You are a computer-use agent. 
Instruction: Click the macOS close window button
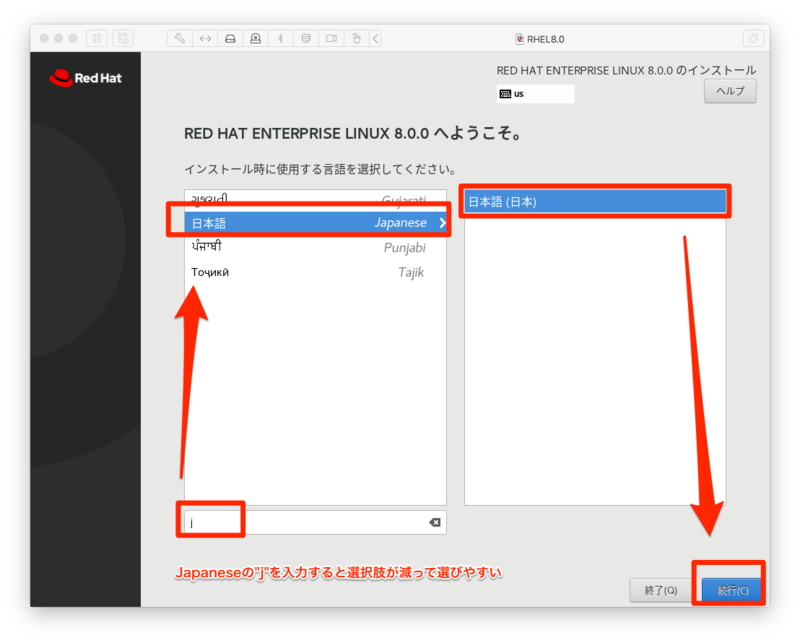click(44, 38)
